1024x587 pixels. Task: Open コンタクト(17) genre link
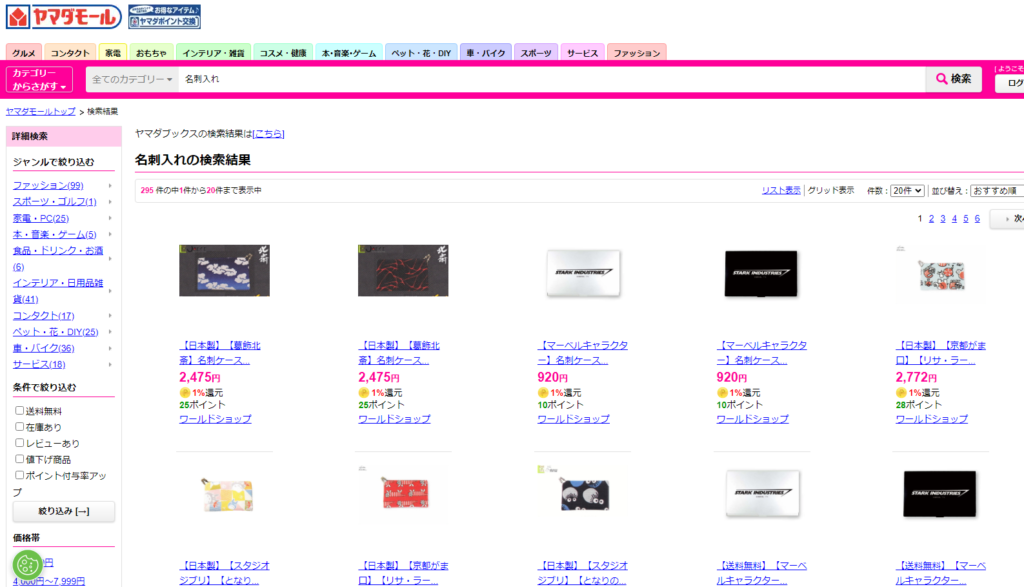coord(43,315)
